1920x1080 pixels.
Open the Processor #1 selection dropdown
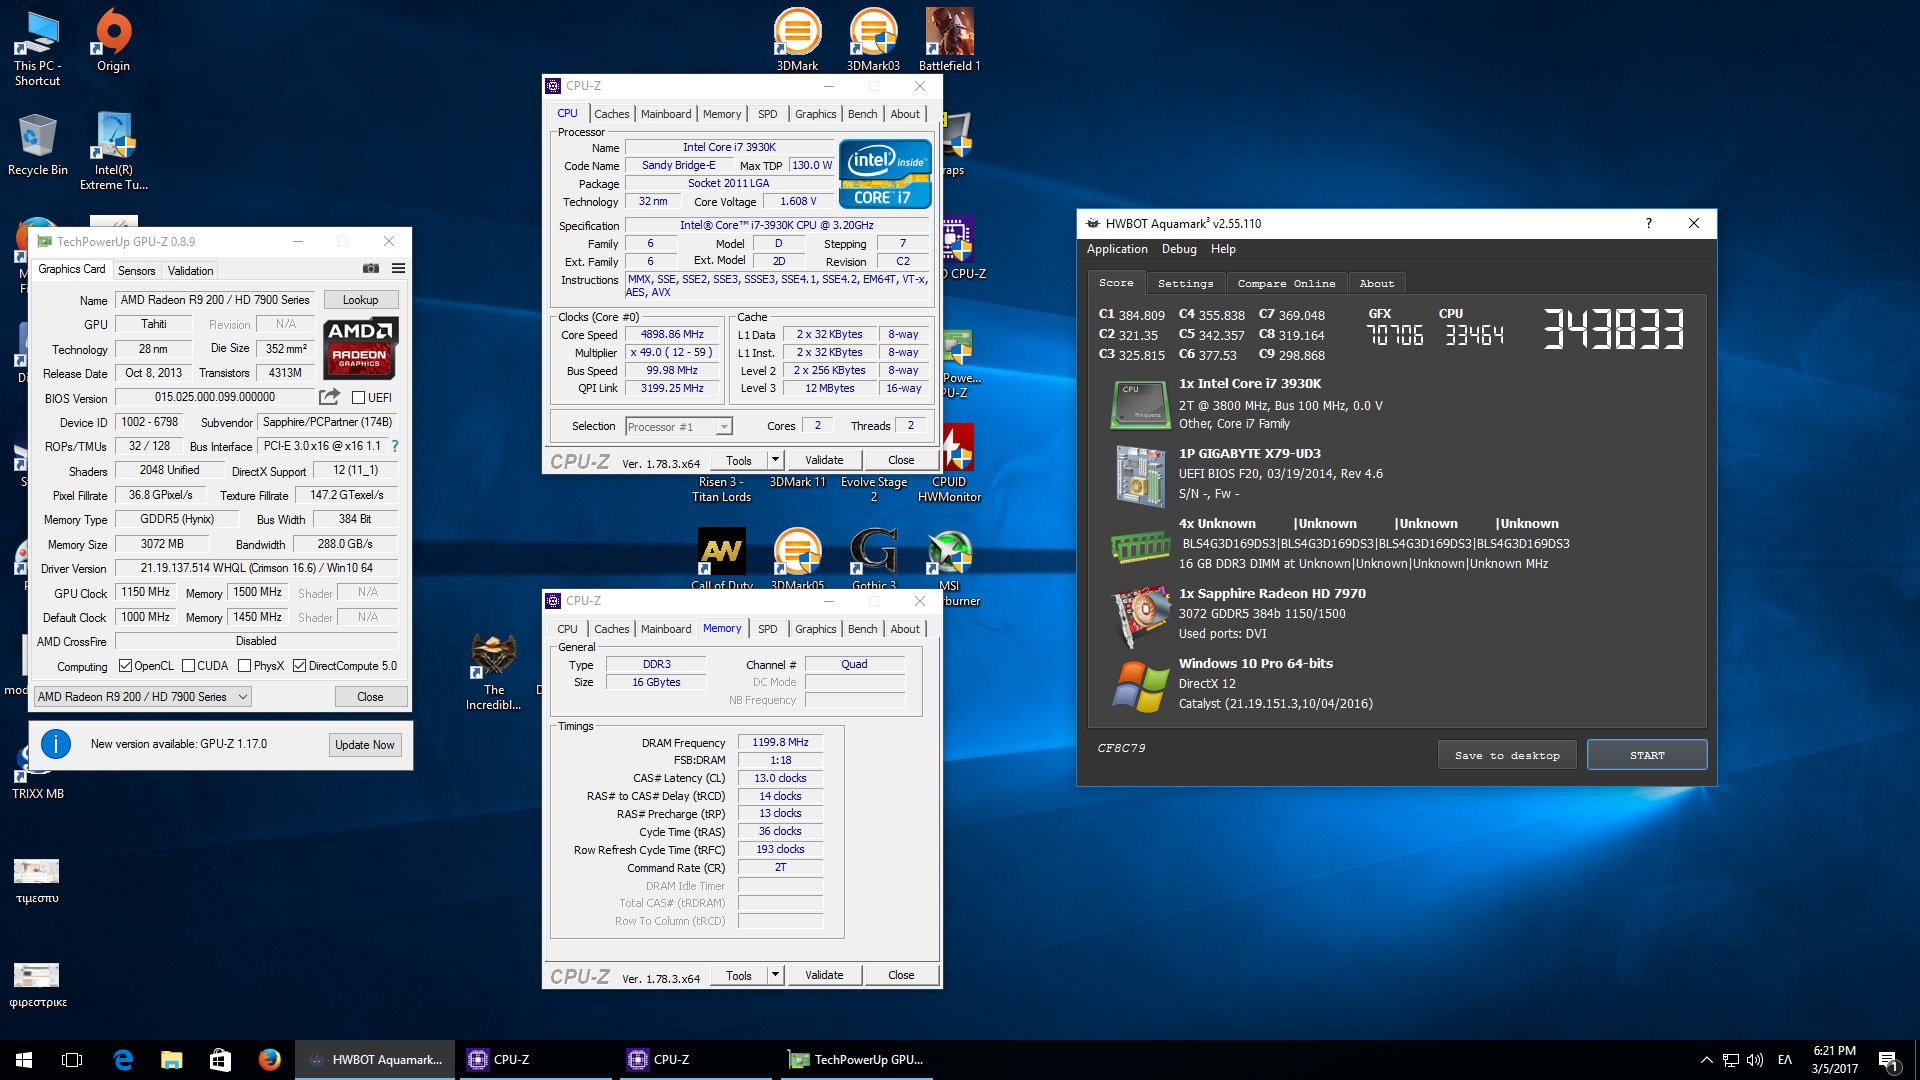click(x=679, y=427)
